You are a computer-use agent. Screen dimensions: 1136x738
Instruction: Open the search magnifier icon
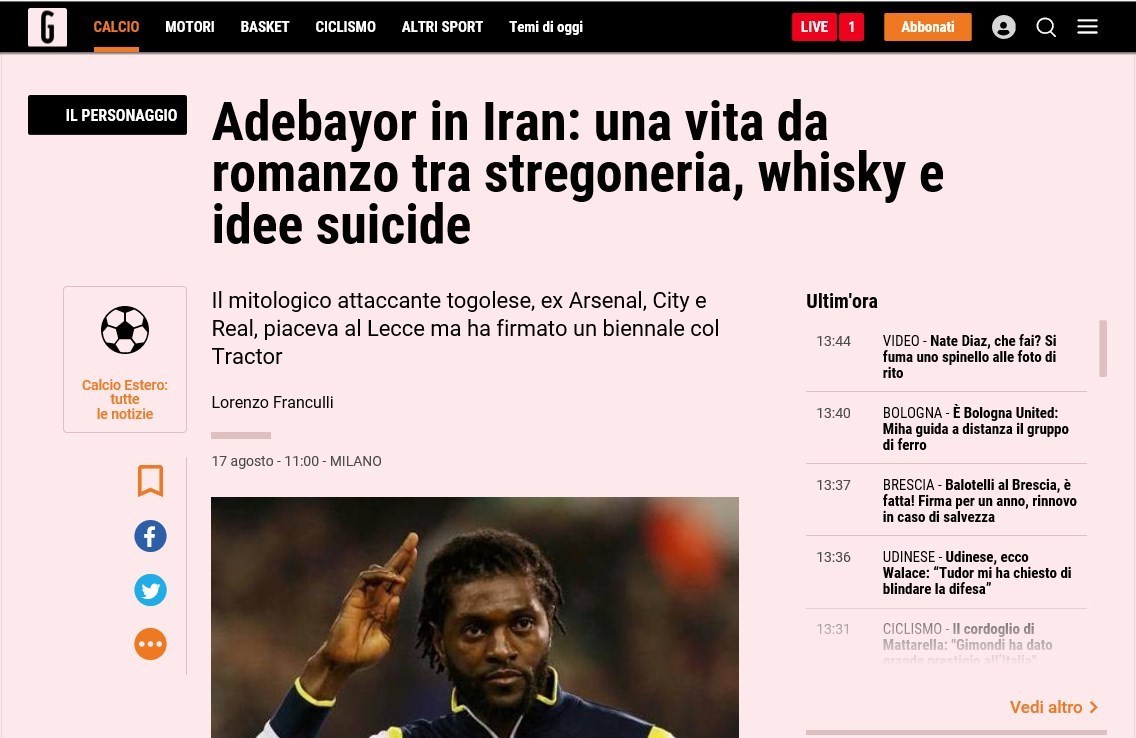(1045, 27)
